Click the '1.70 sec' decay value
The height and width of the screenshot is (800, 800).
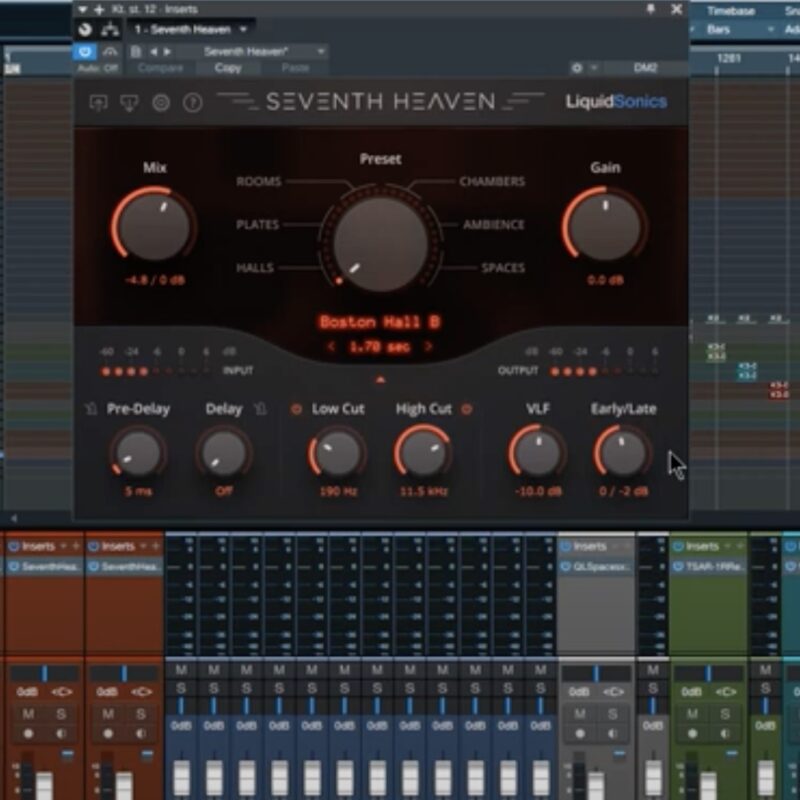[x=380, y=347]
